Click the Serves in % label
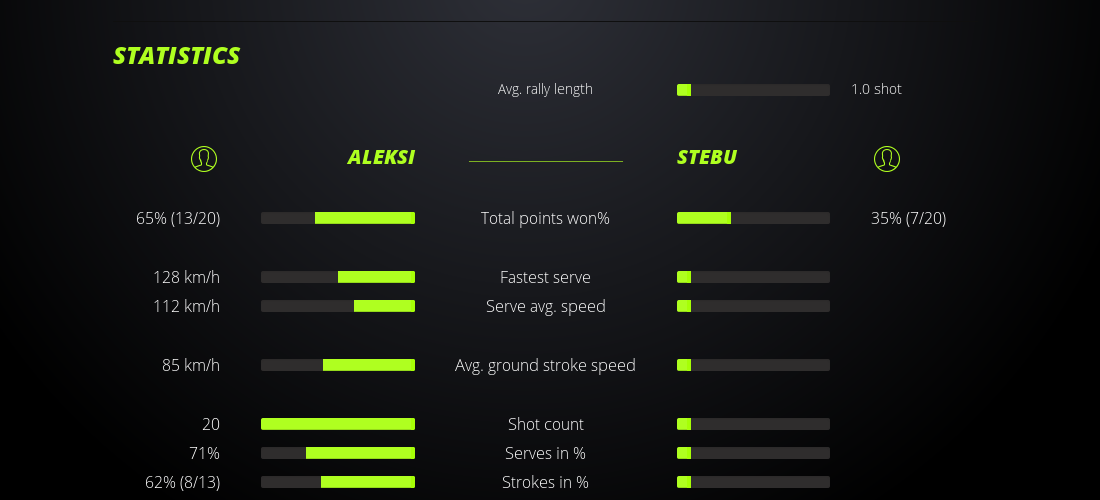 [545, 453]
